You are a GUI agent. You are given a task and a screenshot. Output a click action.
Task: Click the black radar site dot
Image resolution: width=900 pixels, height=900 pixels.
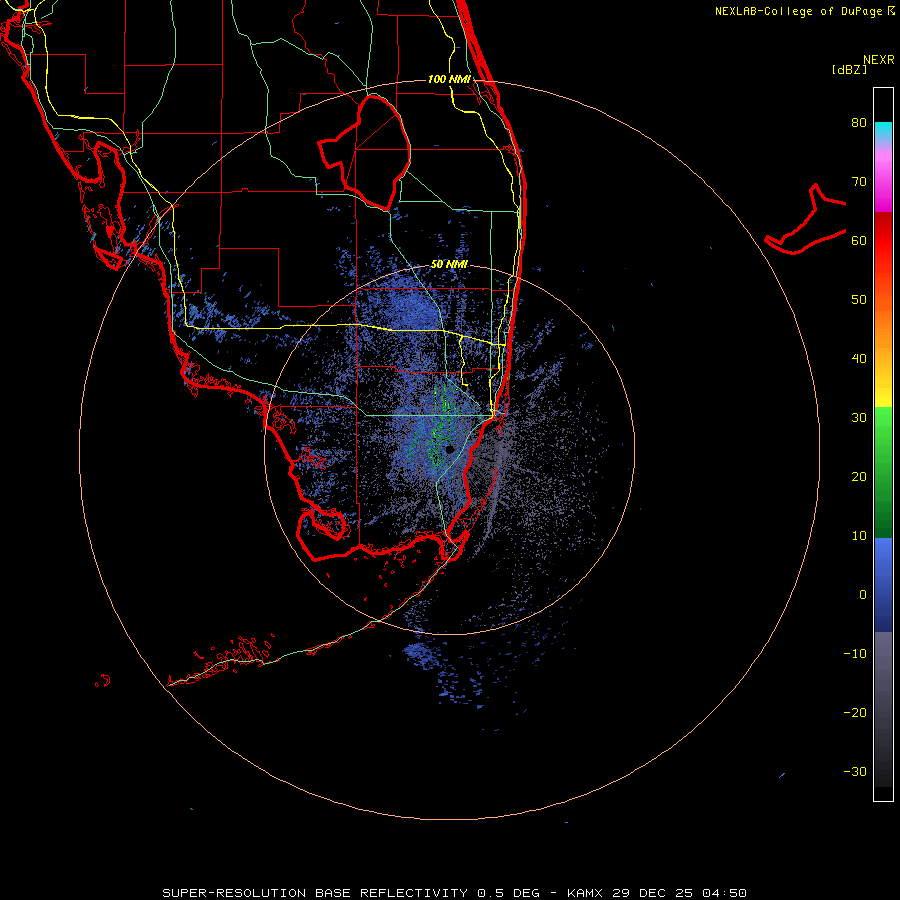coord(450,449)
